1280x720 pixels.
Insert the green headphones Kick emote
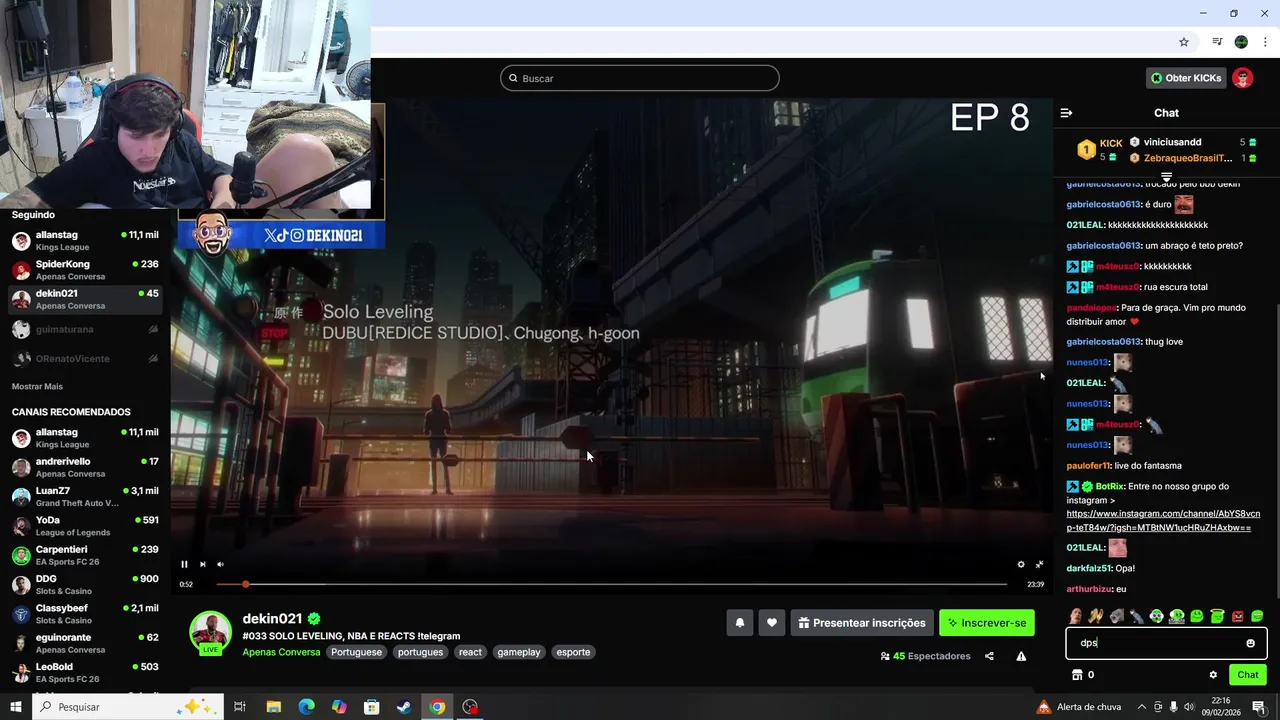[x=1176, y=616]
